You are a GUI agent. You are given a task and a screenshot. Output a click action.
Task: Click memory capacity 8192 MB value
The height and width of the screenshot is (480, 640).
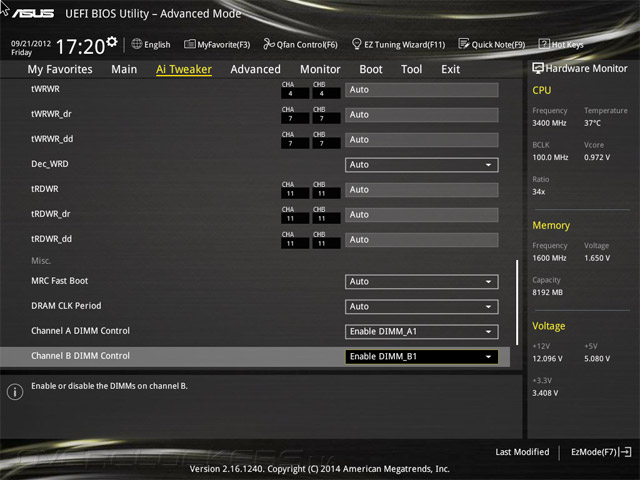[547, 293]
